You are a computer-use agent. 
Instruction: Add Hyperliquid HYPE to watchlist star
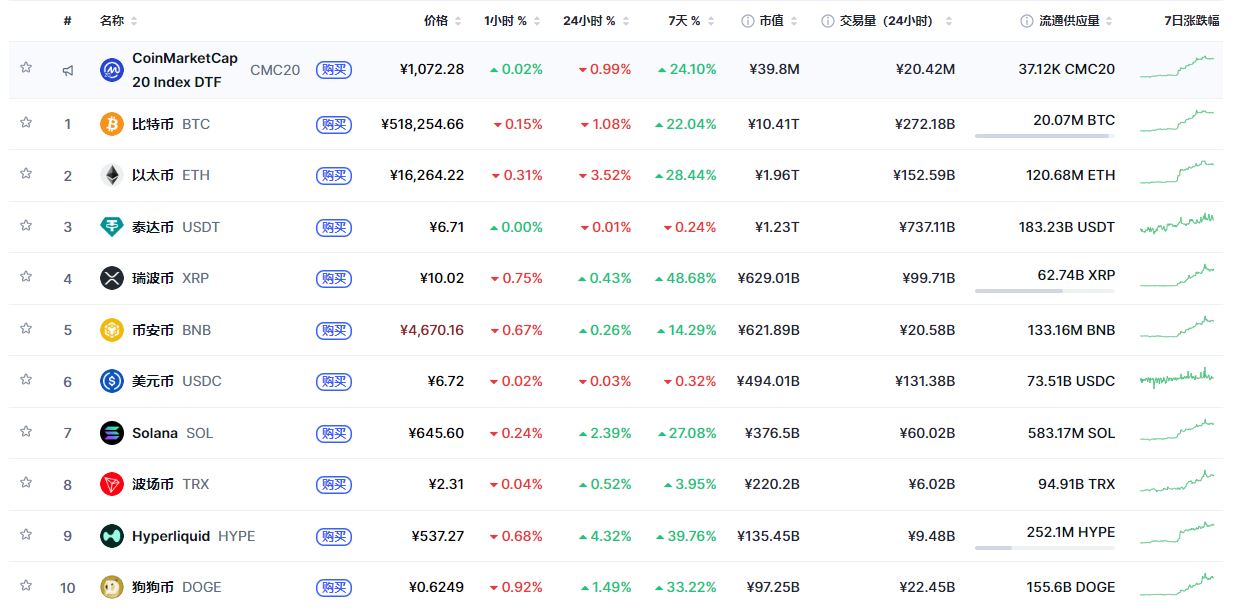26,534
